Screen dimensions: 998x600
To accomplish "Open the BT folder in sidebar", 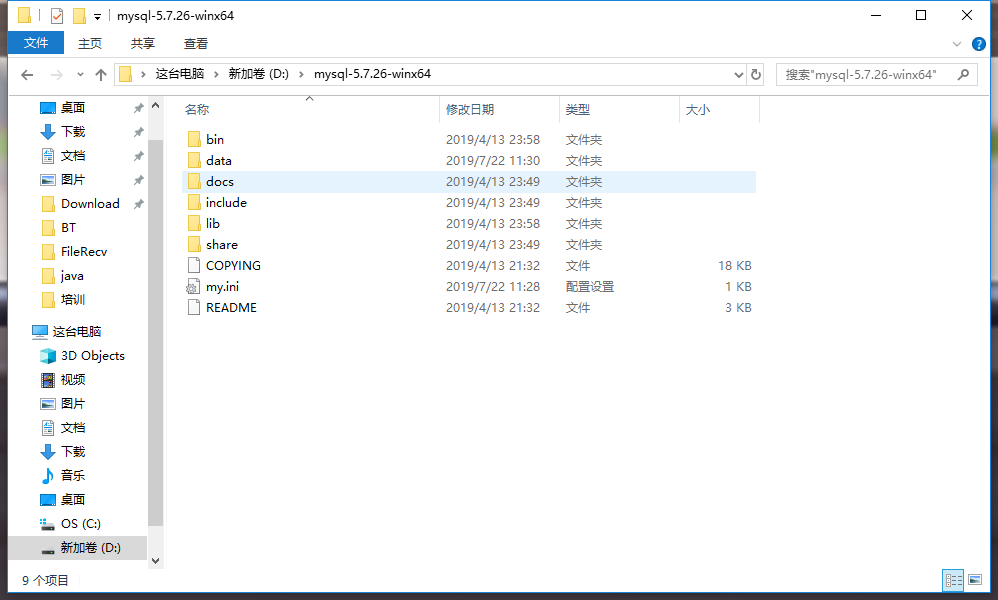I will [x=68, y=228].
